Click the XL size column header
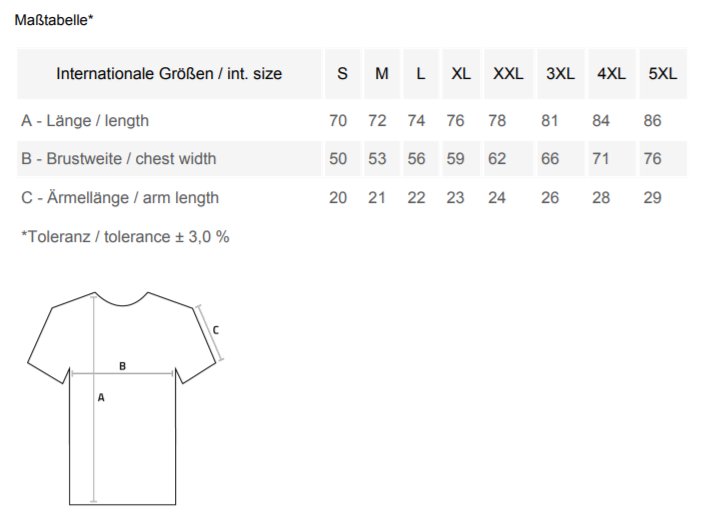 click(461, 73)
